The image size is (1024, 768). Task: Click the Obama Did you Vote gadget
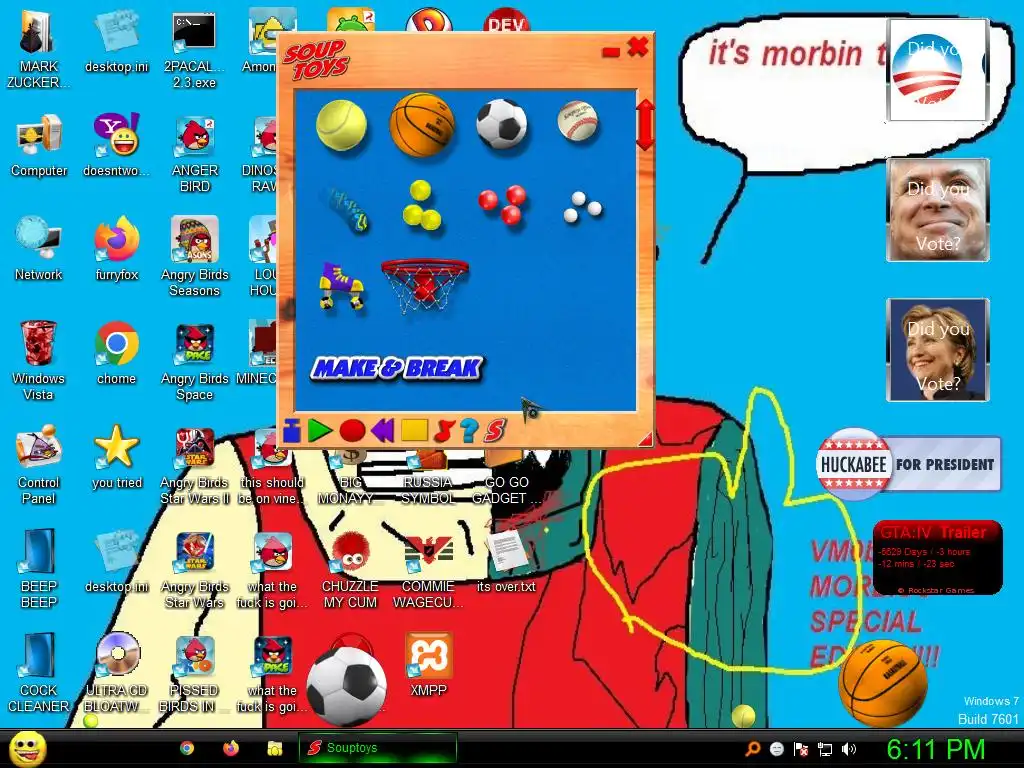(x=936, y=70)
